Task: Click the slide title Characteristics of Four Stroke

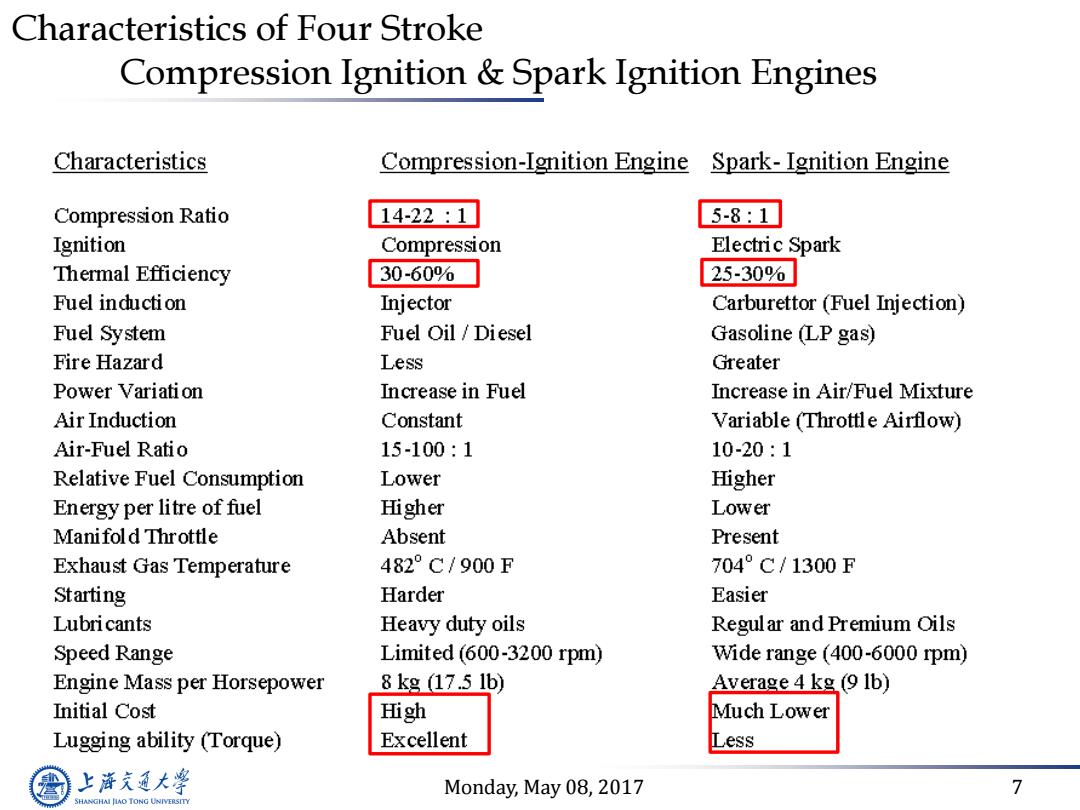Action: [x=247, y=29]
